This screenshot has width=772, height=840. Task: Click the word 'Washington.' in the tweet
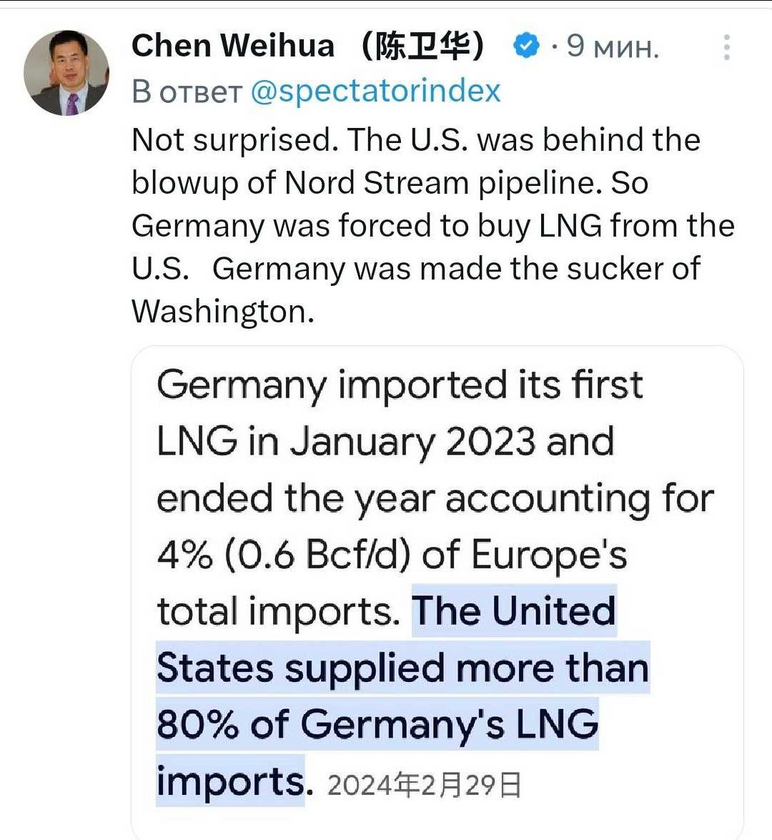tap(223, 311)
